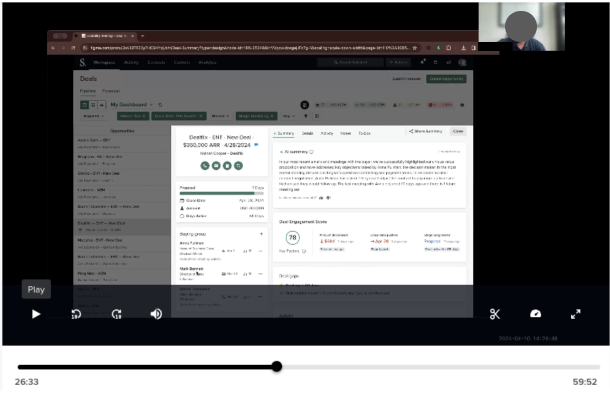
Task: Click the progress bar scrubber handle
Action: point(277,366)
